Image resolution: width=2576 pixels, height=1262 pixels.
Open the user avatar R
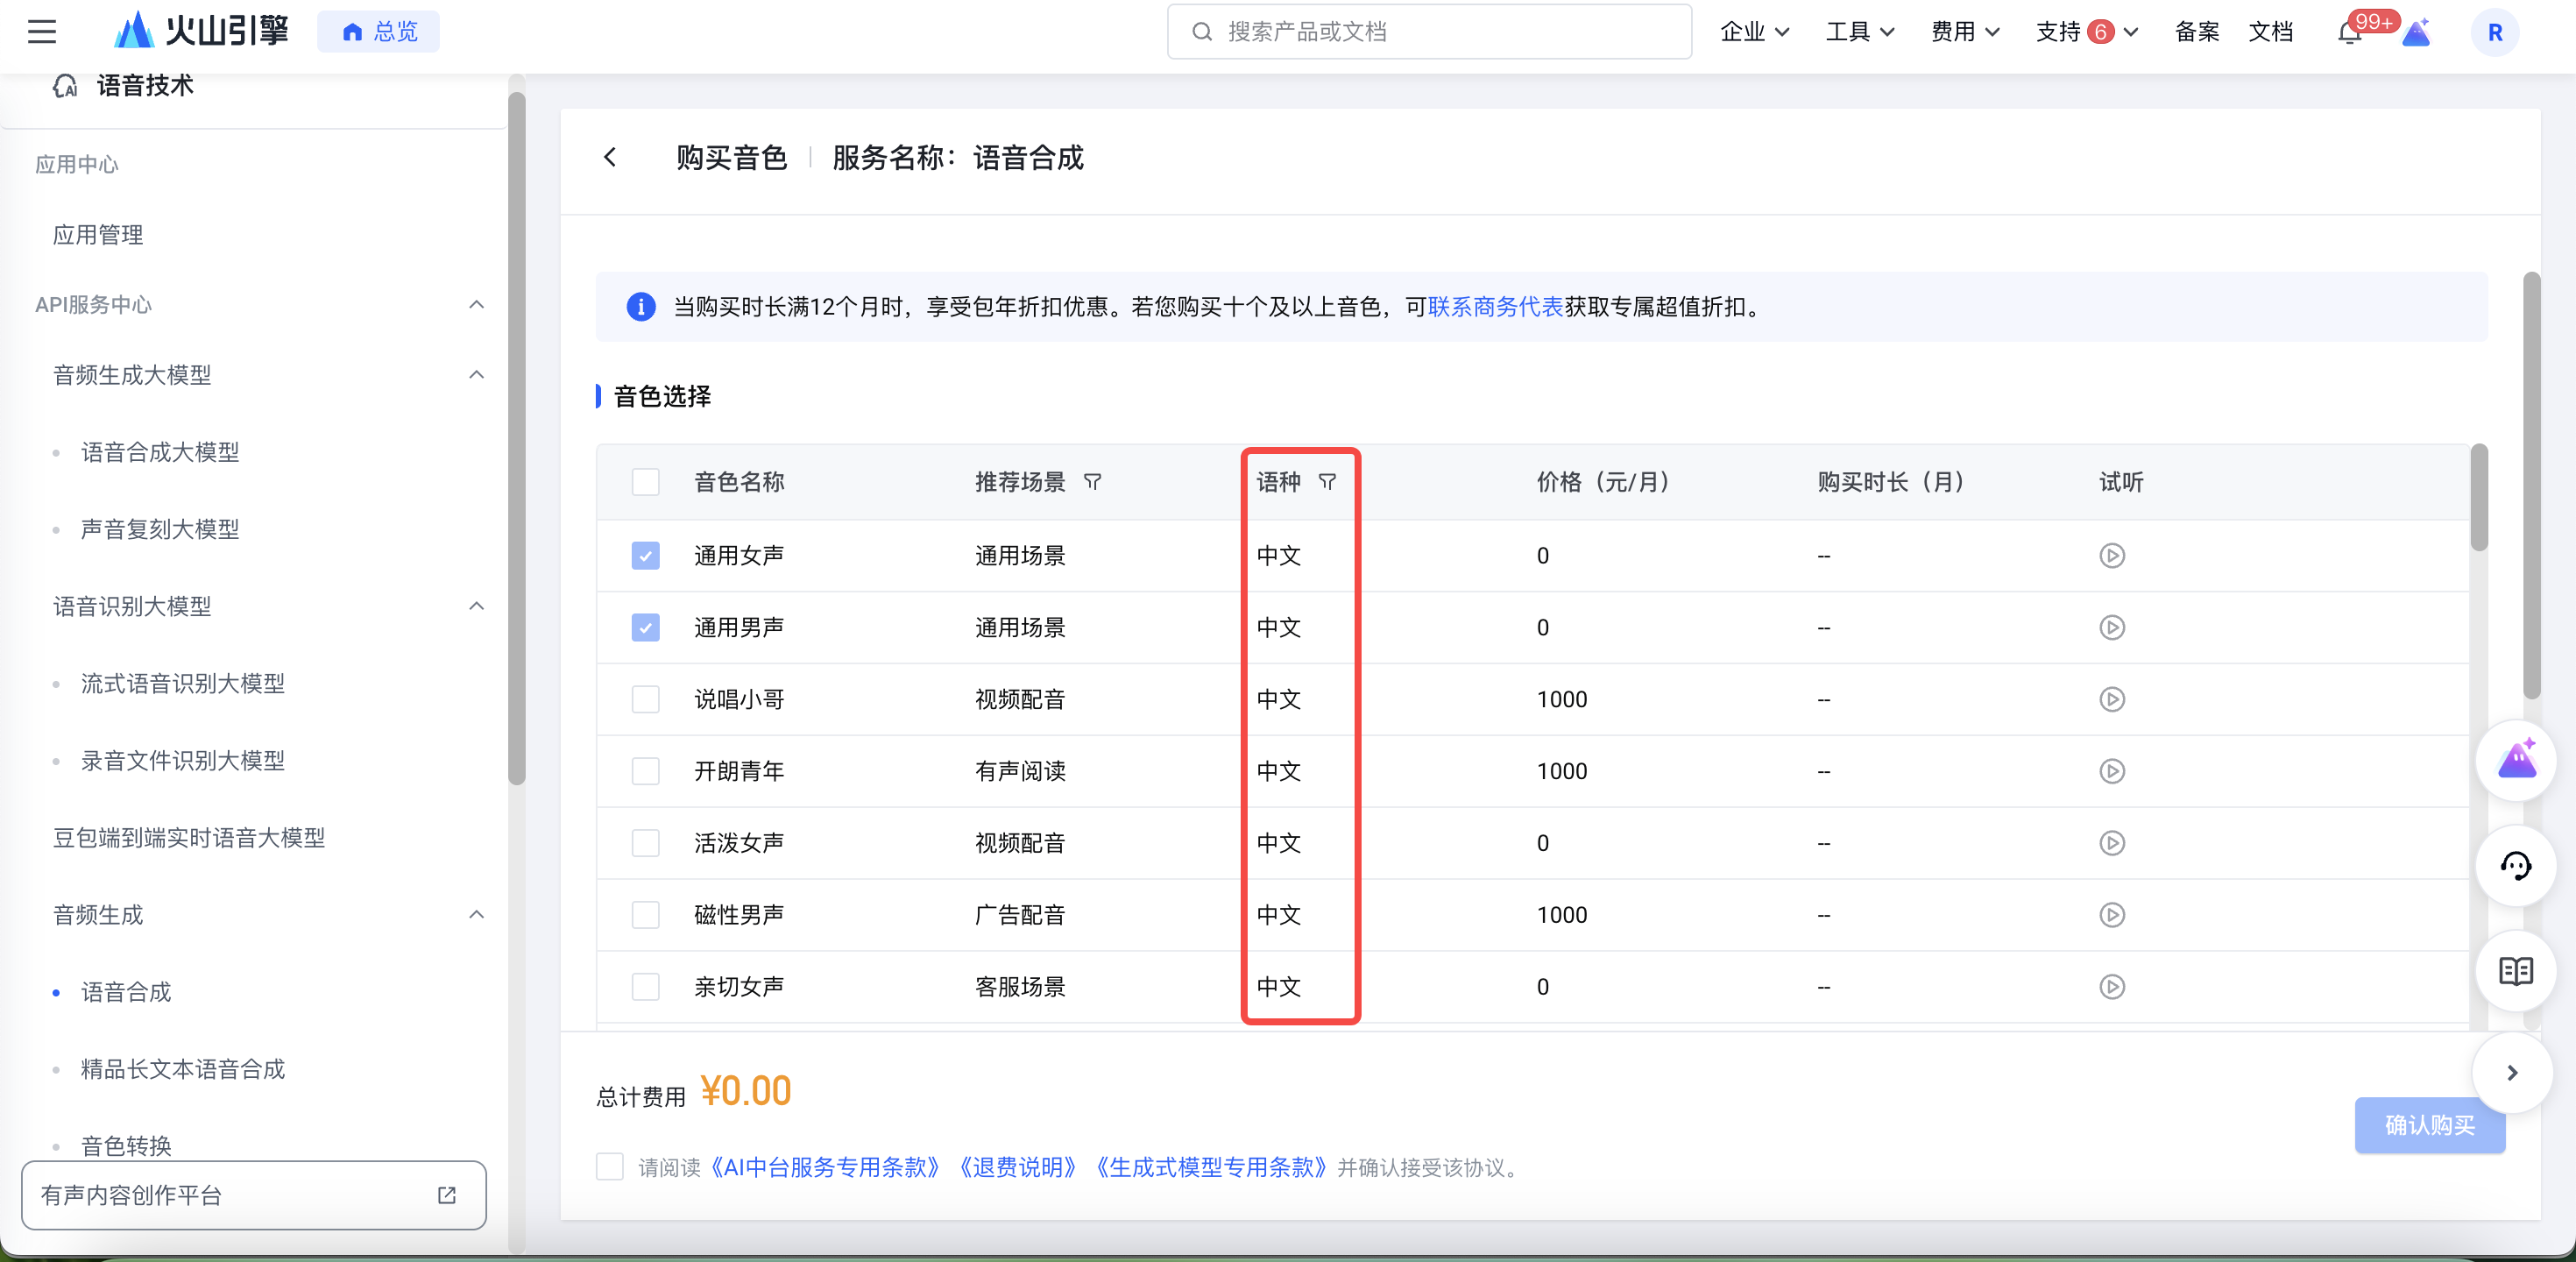pyautogui.click(x=2495, y=33)
